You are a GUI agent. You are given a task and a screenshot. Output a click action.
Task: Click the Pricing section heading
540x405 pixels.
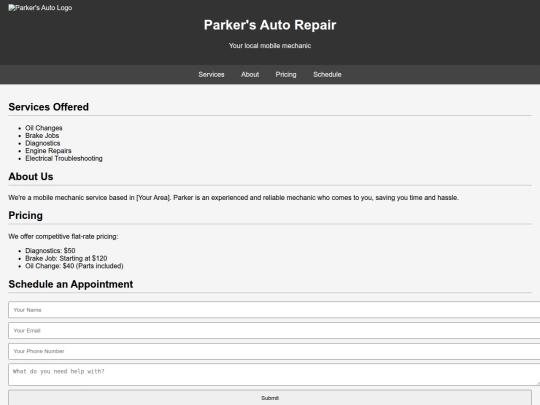click(x=25, y=215)
